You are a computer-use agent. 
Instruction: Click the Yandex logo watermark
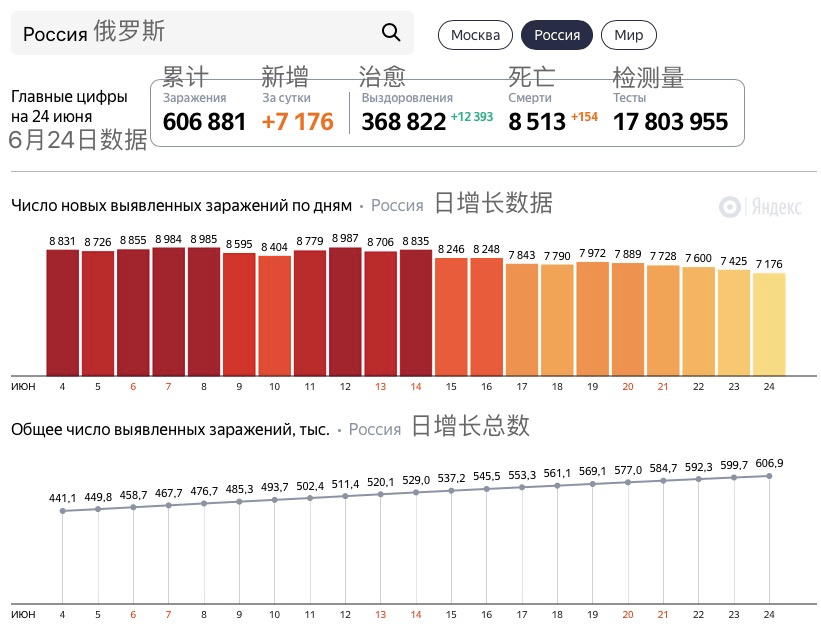click(x=760, y=207)
